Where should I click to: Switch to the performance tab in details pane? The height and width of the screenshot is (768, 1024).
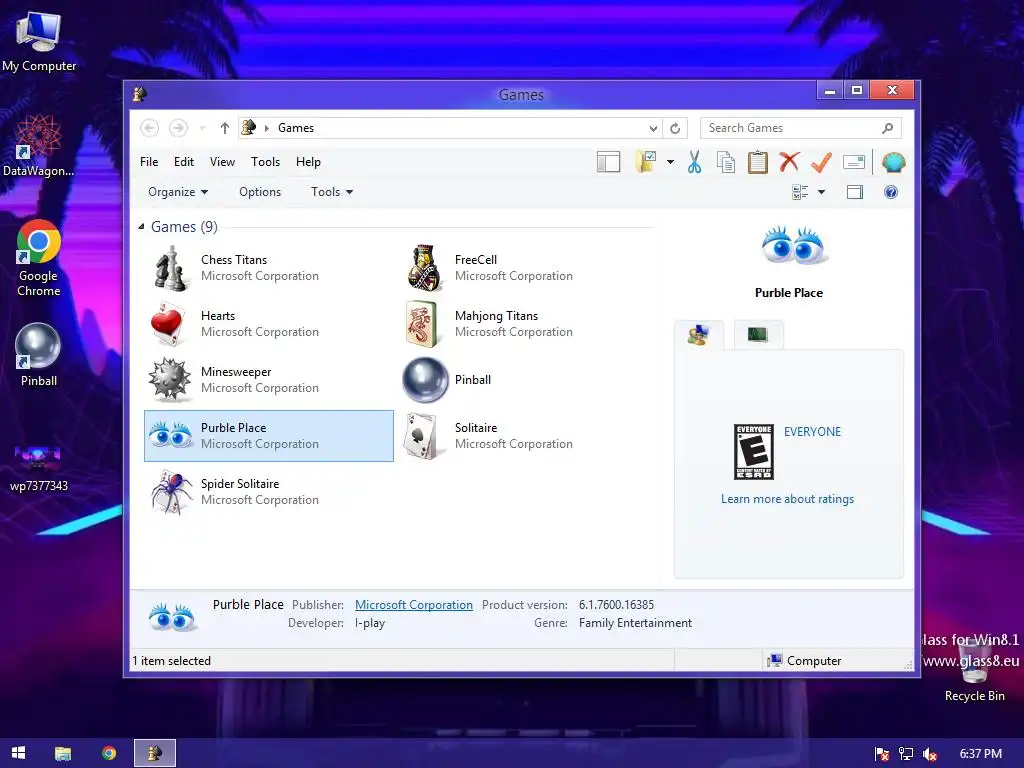(758, 334)
